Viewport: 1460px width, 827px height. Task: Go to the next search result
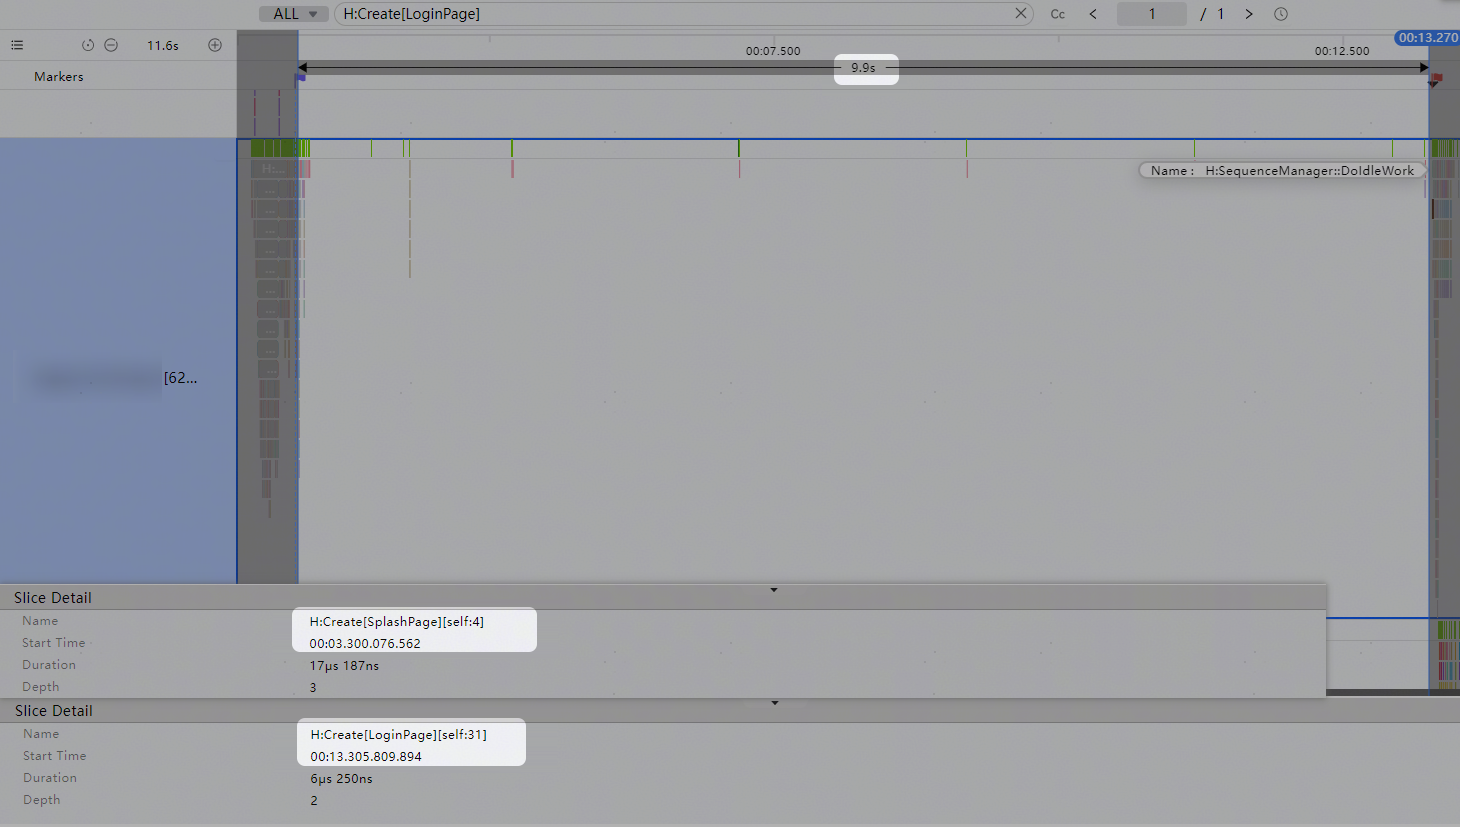(x=1249, y=14)
